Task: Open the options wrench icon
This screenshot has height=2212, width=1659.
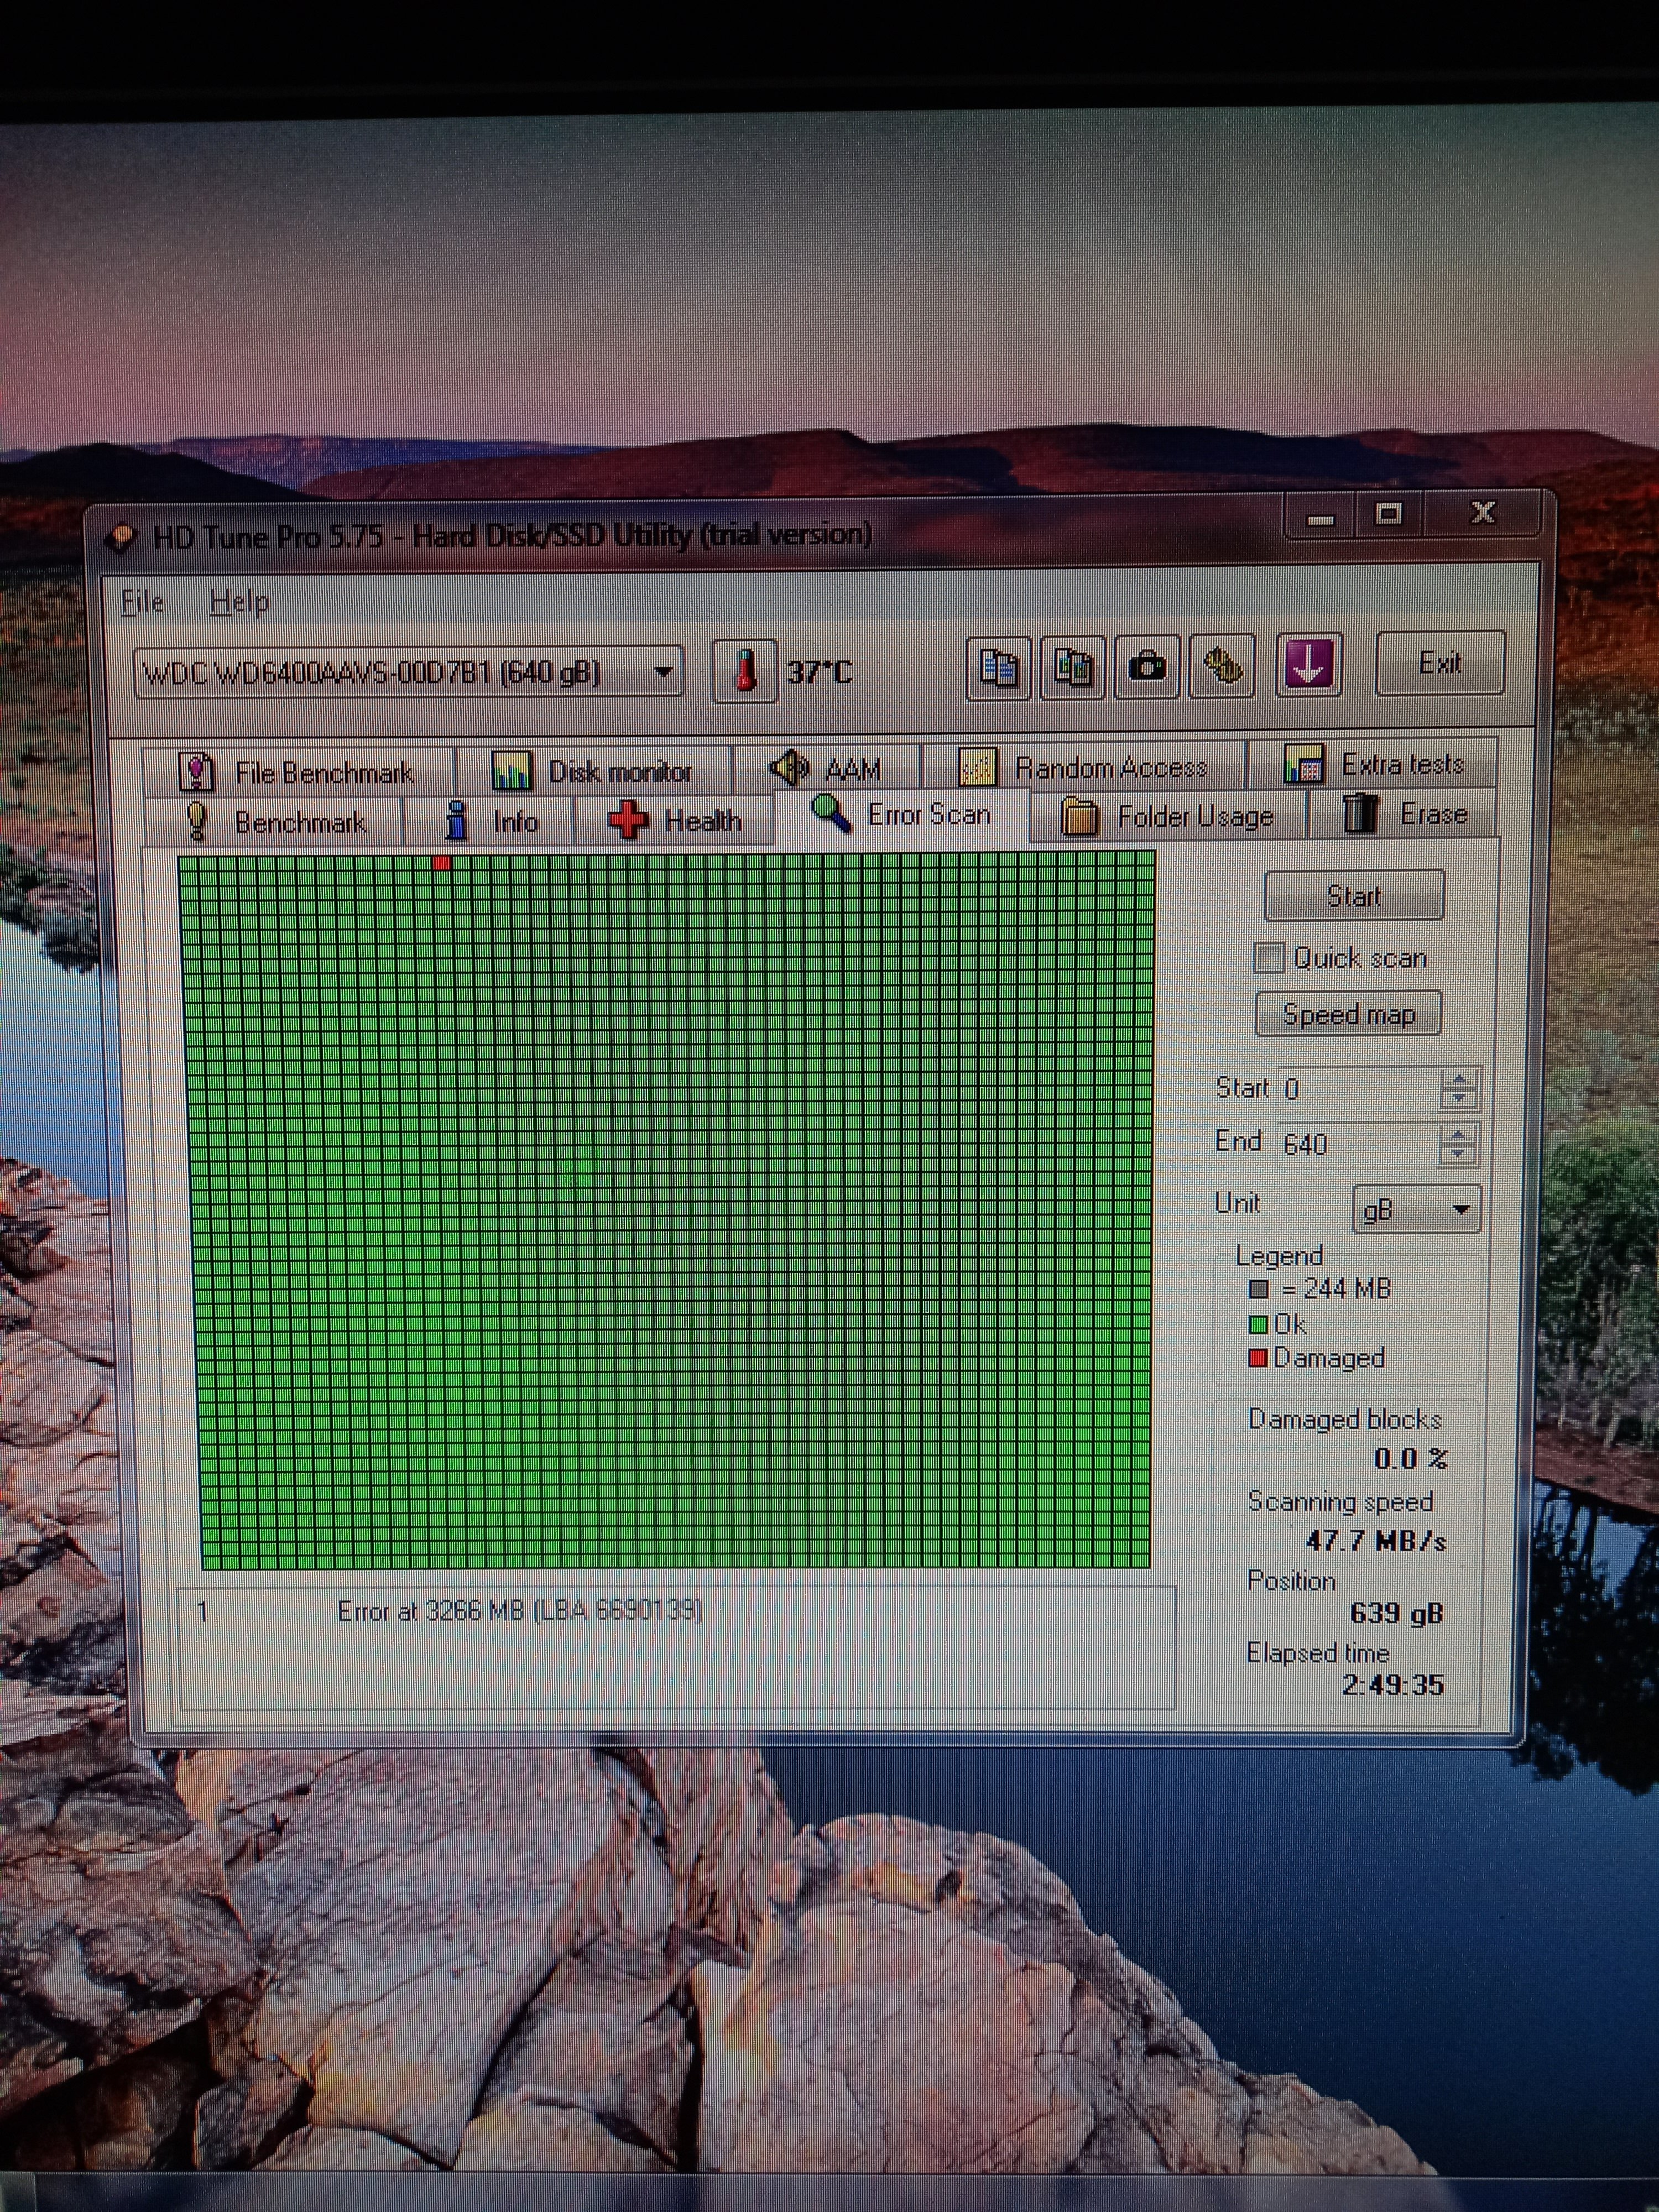Action: (x=1221, y=666)
